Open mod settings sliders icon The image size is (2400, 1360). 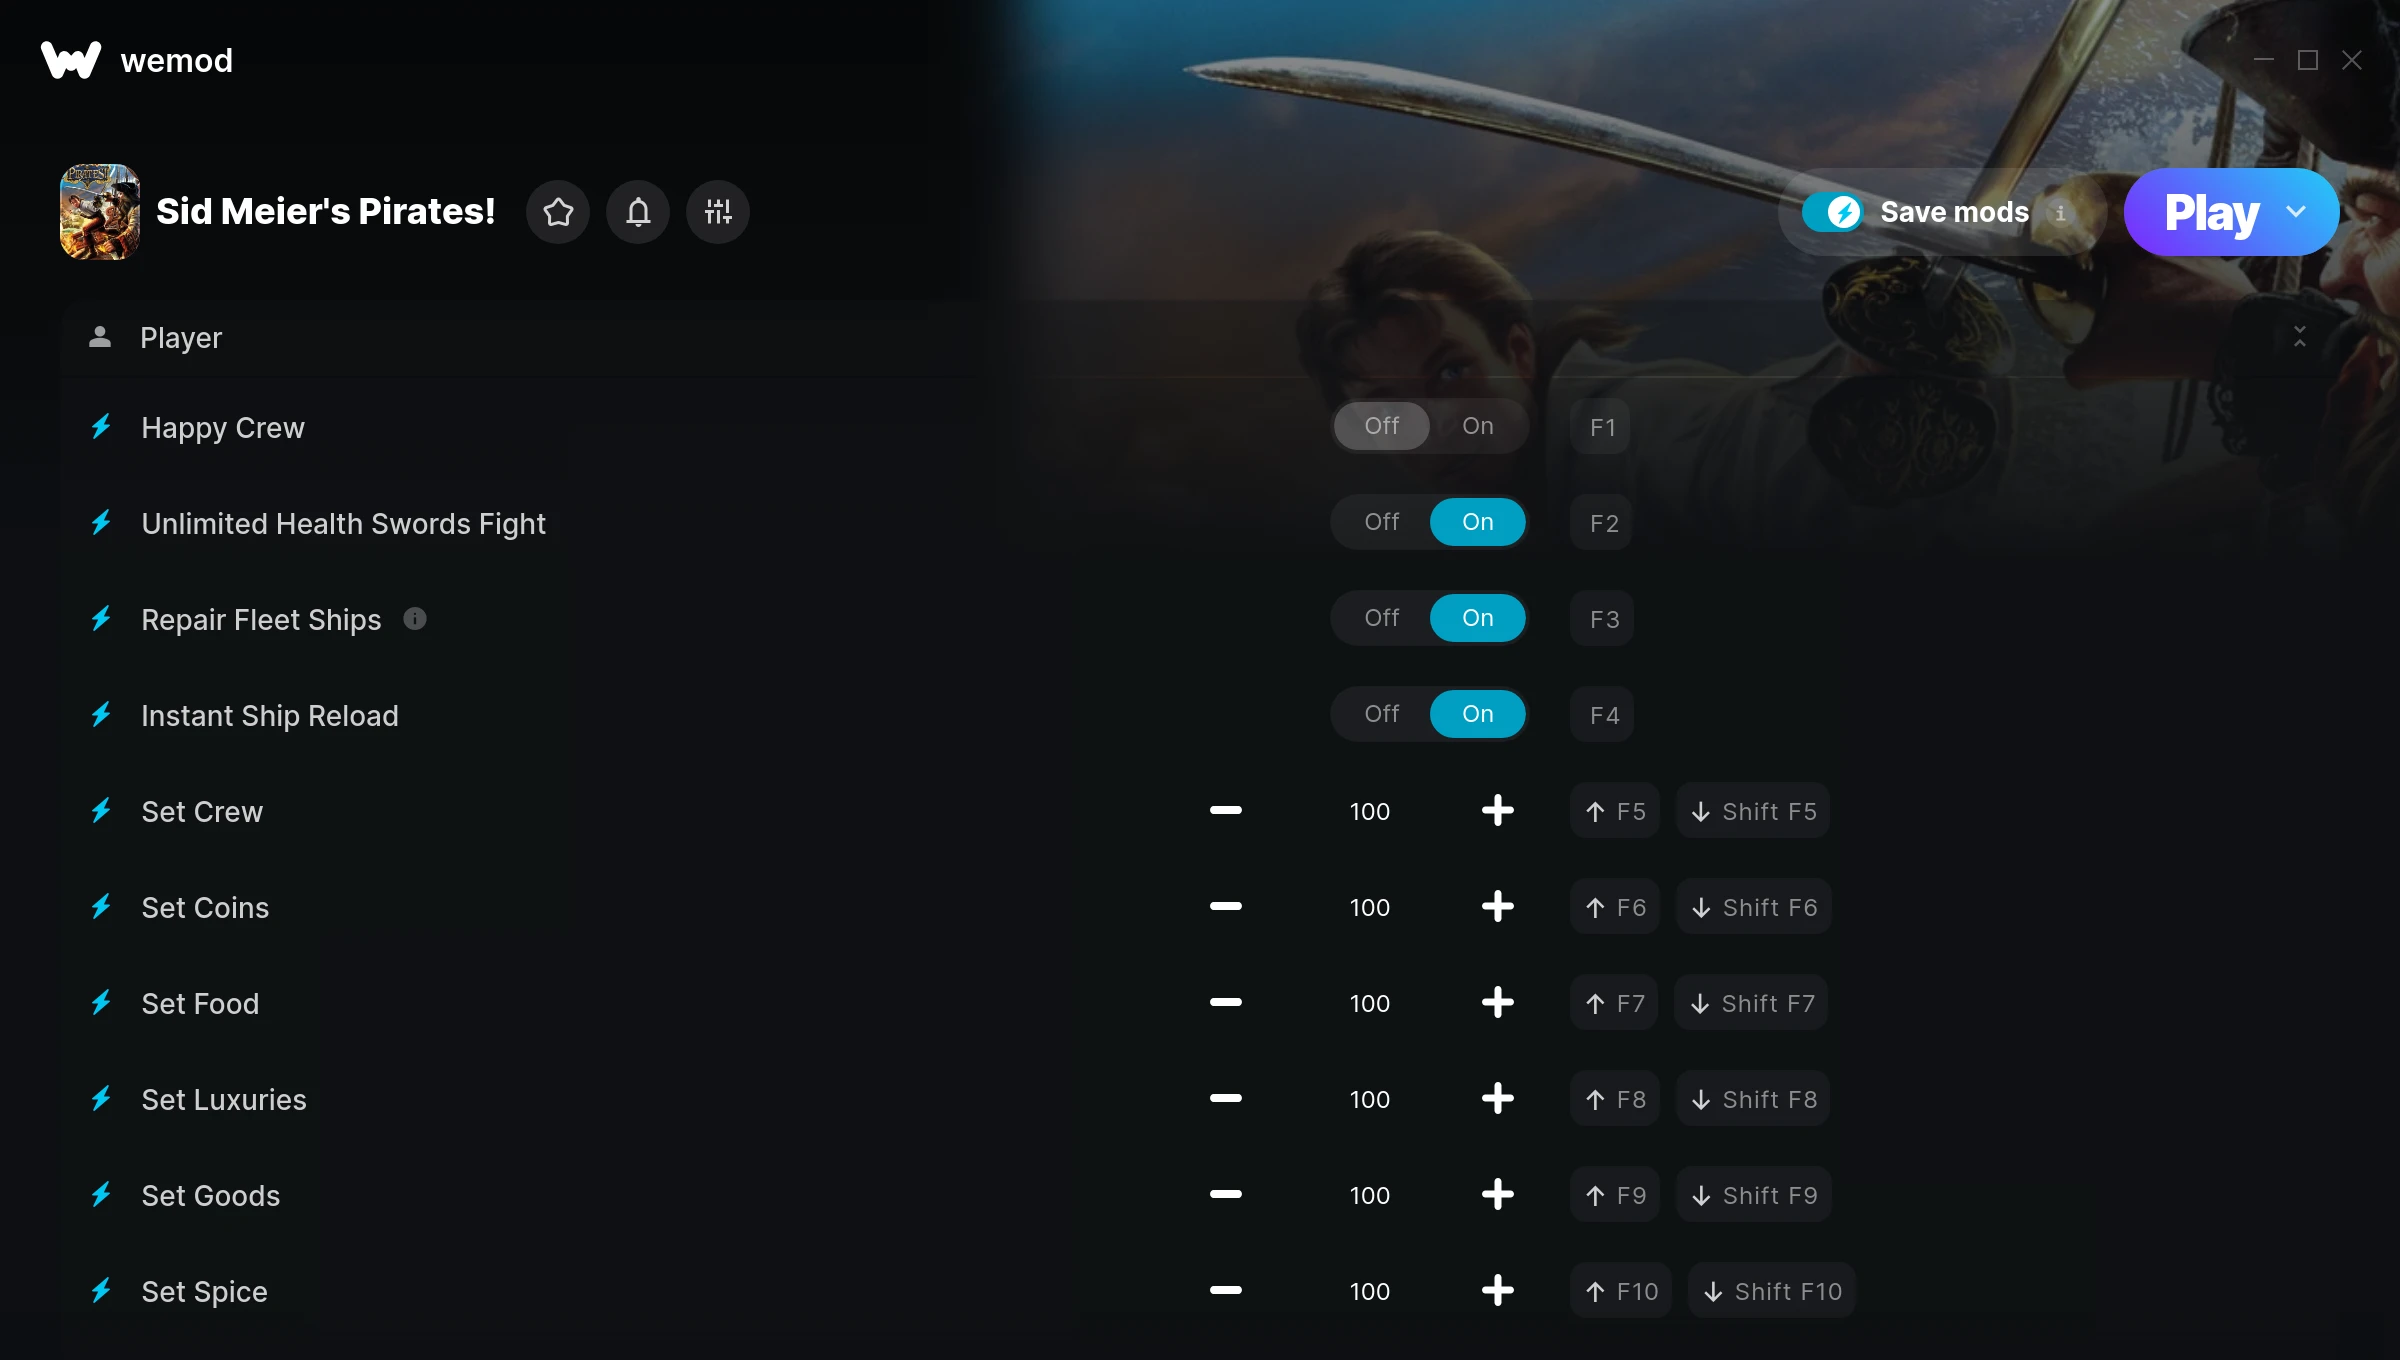[718, 212]
